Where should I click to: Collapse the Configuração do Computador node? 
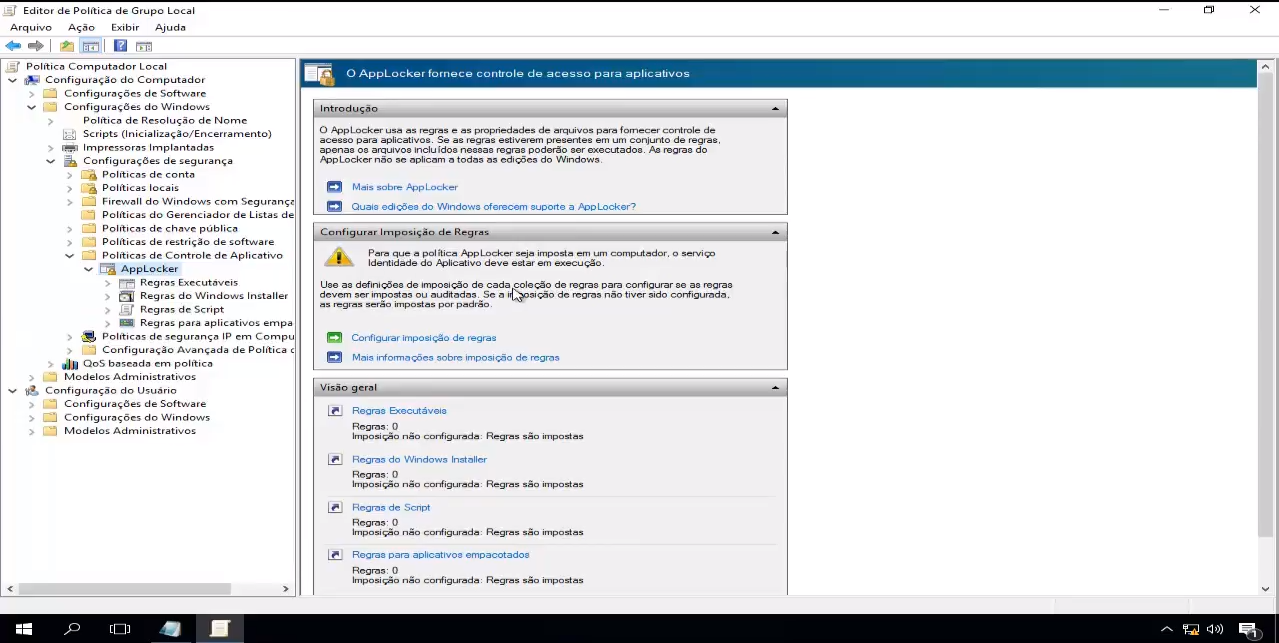(12, 80)
